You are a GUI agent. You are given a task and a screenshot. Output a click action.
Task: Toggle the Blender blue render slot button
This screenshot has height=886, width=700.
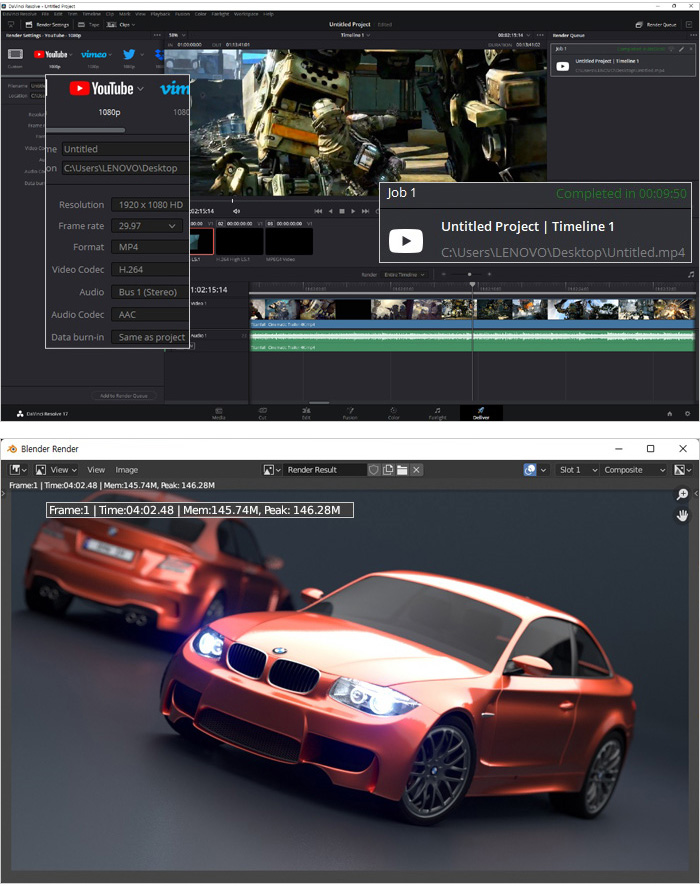click(x=530, y=470)
